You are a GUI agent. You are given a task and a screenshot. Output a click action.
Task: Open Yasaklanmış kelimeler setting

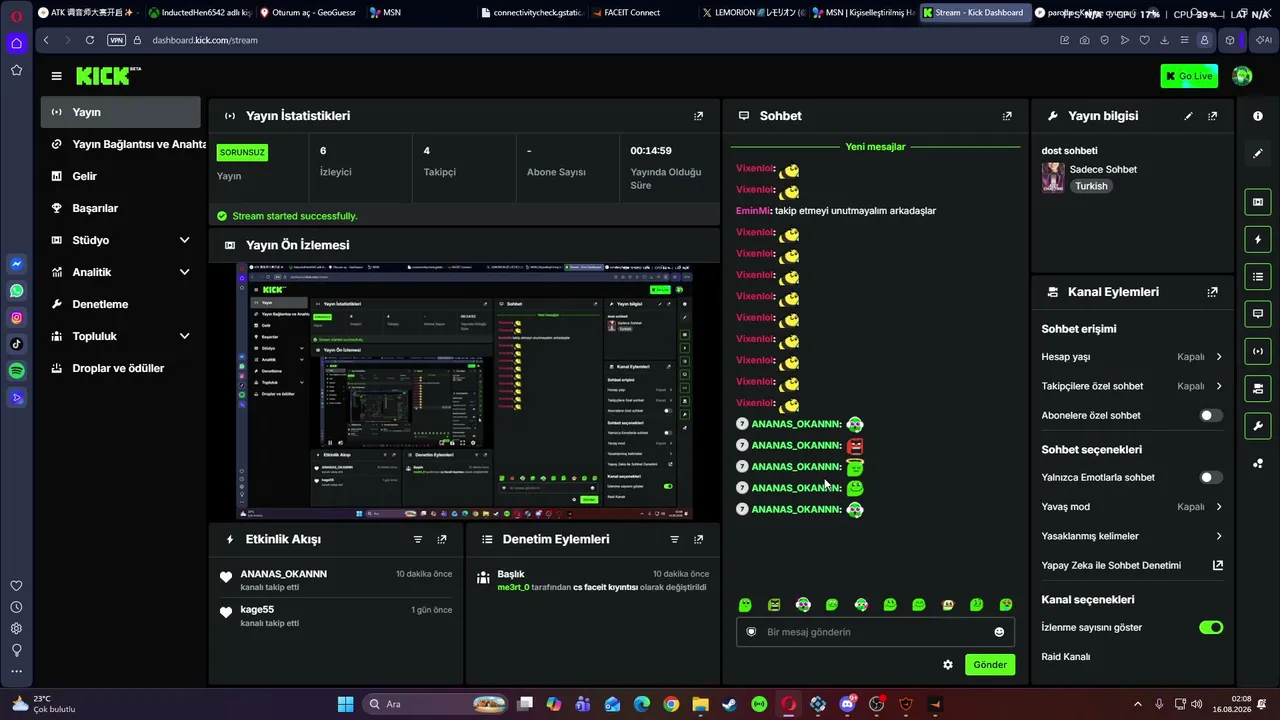coord(1132,536)
